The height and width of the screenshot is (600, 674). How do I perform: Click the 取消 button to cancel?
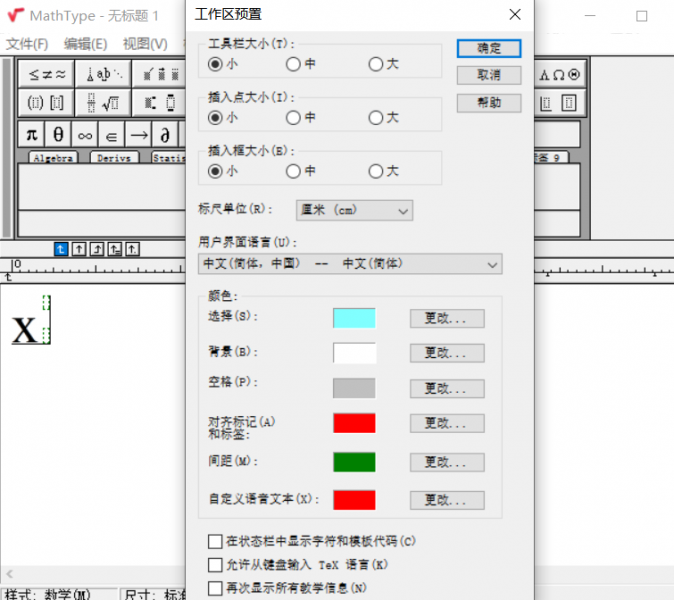[x=489, y=76]
